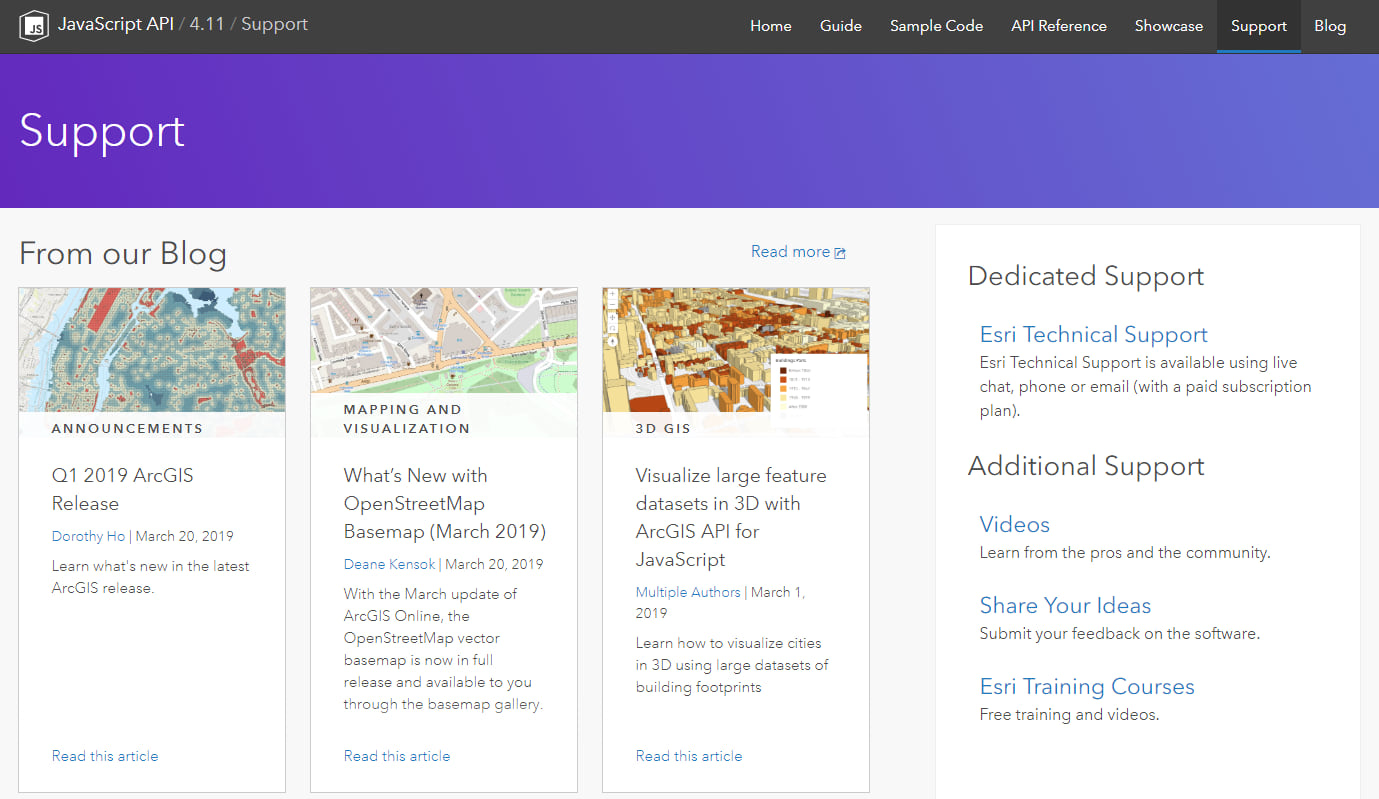Image resolution: width=1379 pixels, height=799 pixels.
Task: Open Sample Code in the navigation
Action: click(x=937, y=26)
